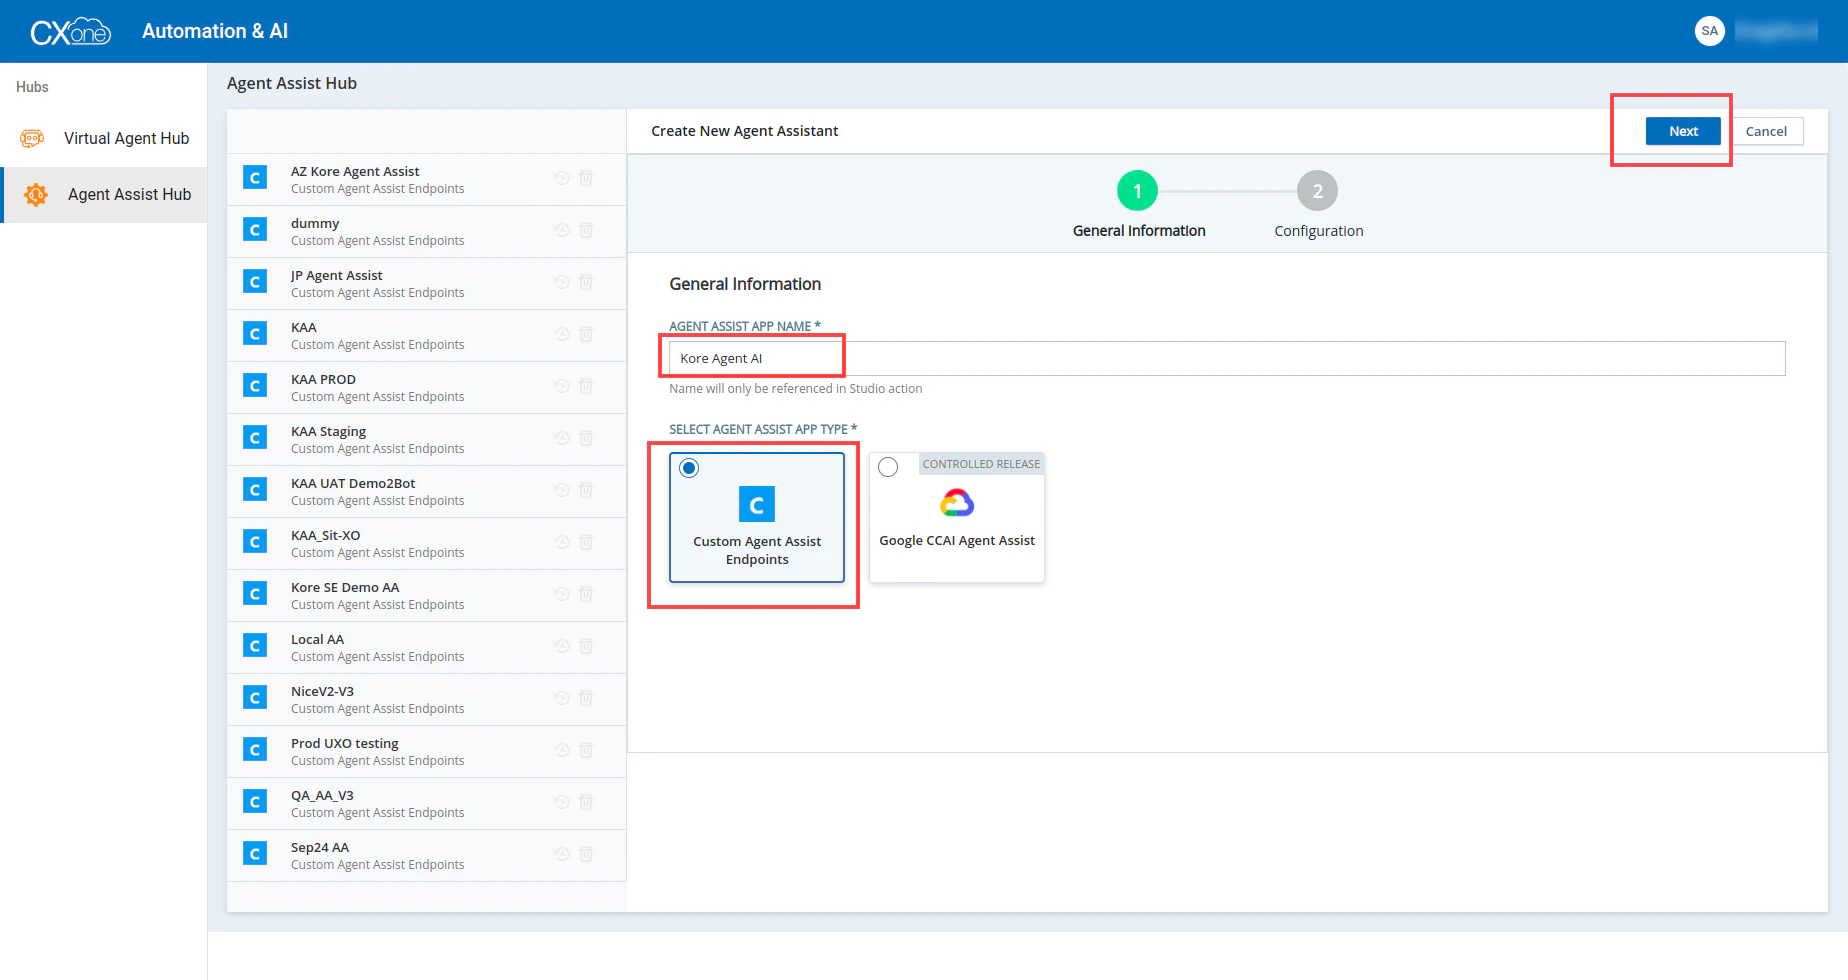Cancel creating the new agent assistant
This screenshot has width=1848, height=980.
tap(1767, 131)
